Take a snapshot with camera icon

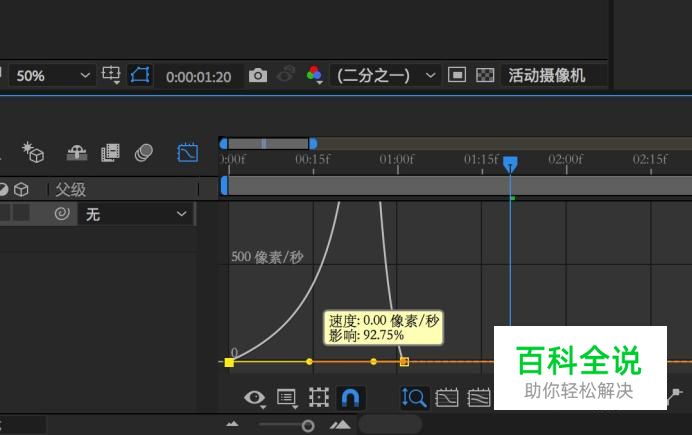258,75
